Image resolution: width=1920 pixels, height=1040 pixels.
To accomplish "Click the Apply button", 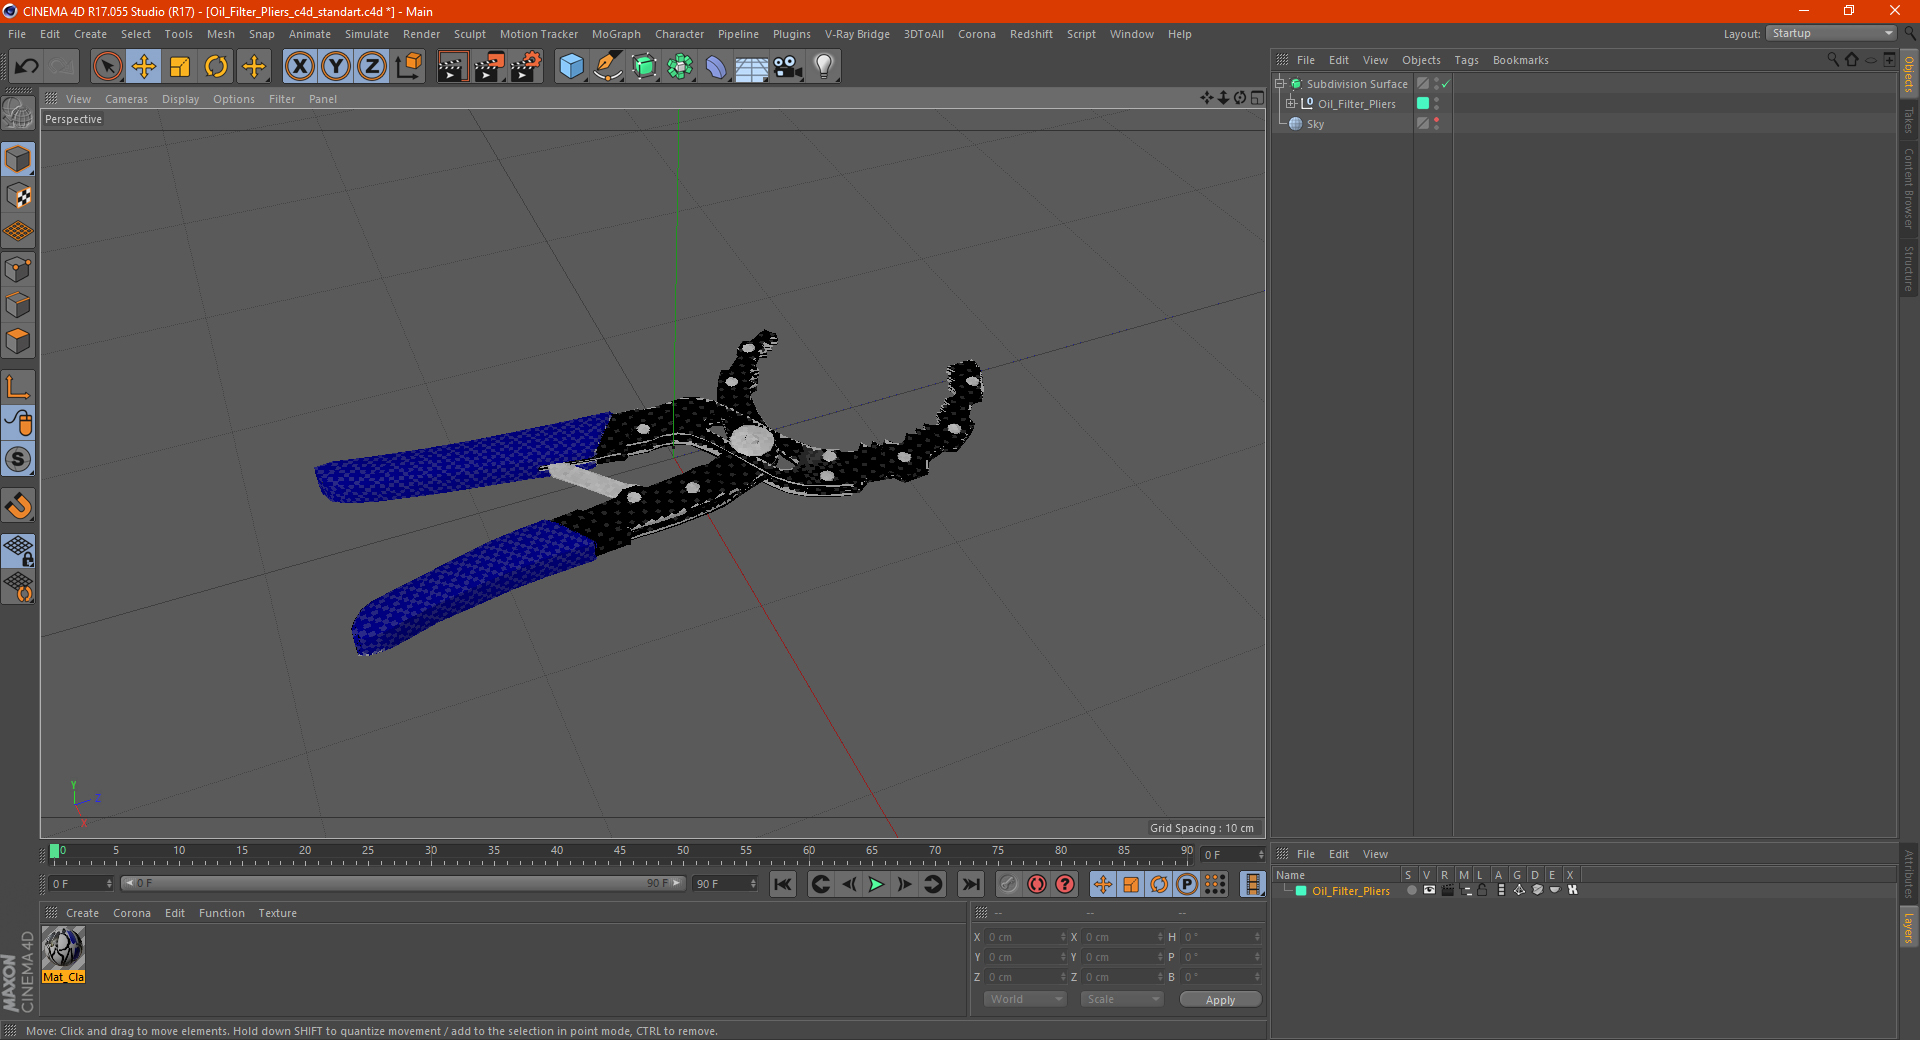I will coord(1220,1000).
